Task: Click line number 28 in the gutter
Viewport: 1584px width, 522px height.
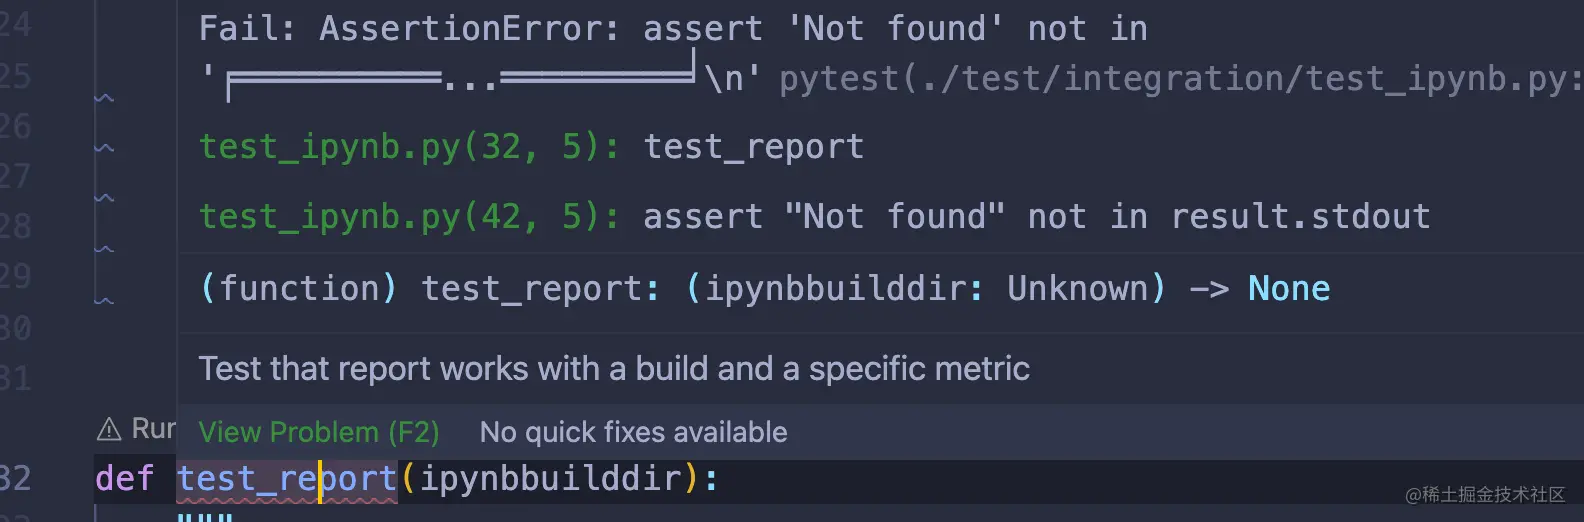Action: click(16, 226)
